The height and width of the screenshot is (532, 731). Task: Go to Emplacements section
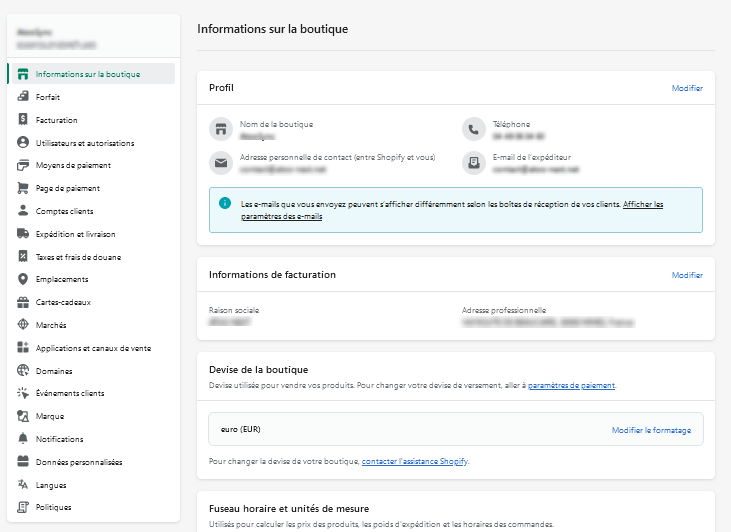(91, 279)
